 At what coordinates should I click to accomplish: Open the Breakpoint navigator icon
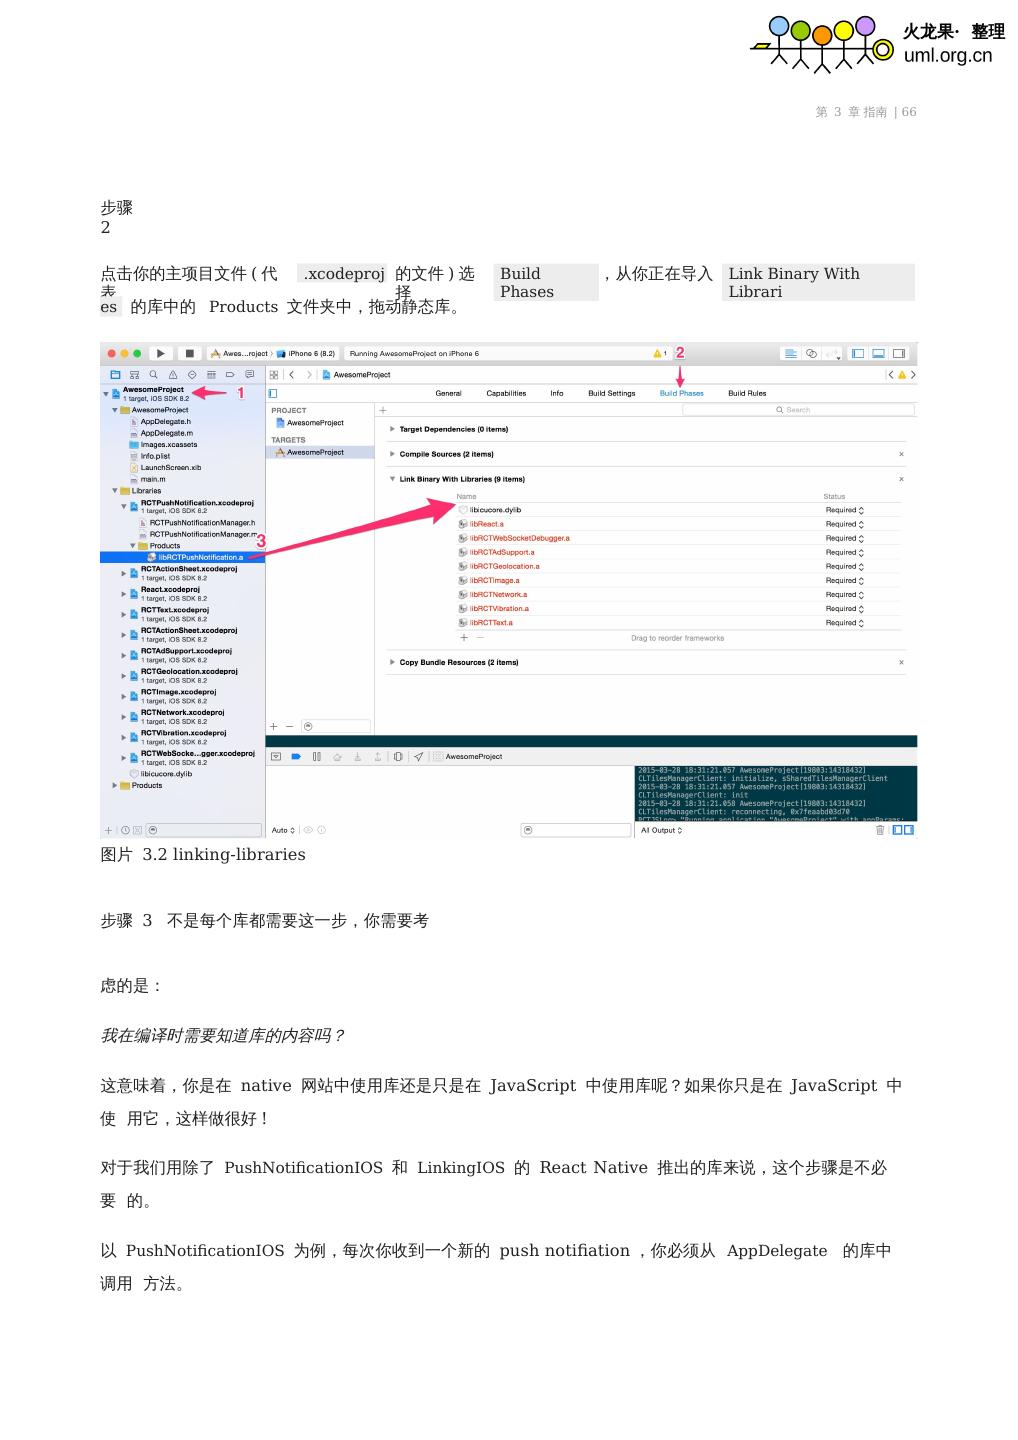coord(230,375)
